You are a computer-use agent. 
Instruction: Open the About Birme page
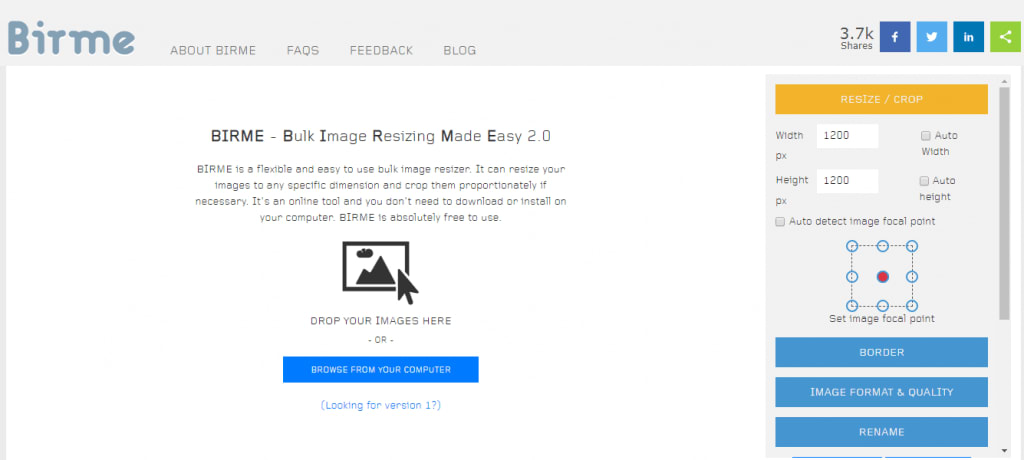click(x=213, y=50)
